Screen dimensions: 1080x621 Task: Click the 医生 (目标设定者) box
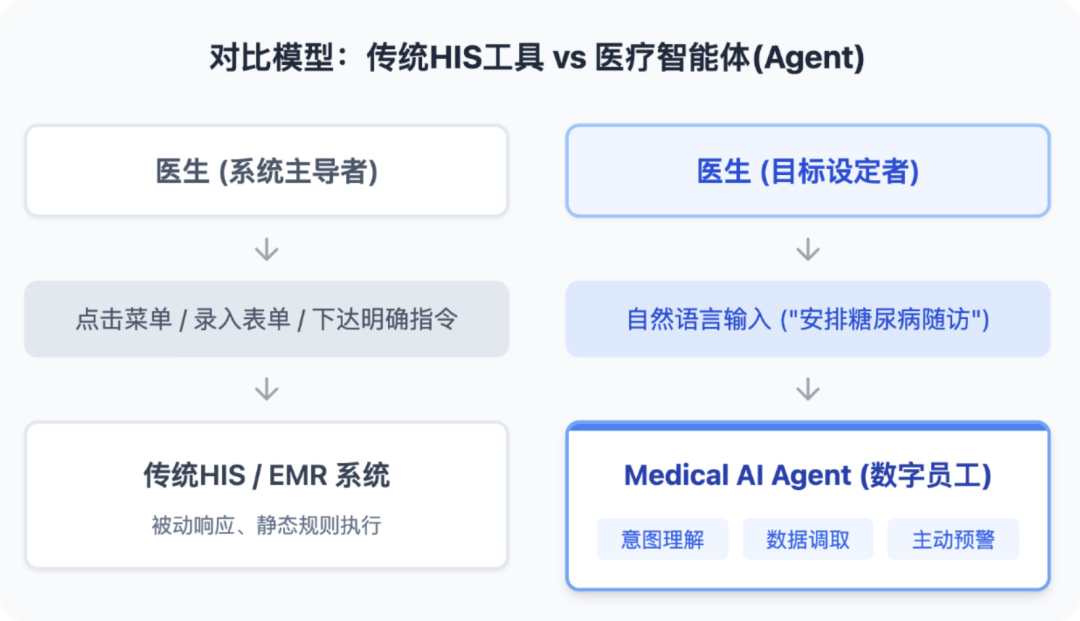coord(807,171)
